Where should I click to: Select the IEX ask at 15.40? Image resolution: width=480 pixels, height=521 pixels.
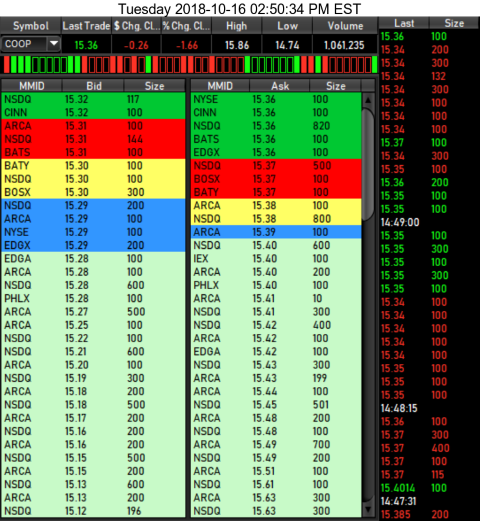[x=276, y=259]
